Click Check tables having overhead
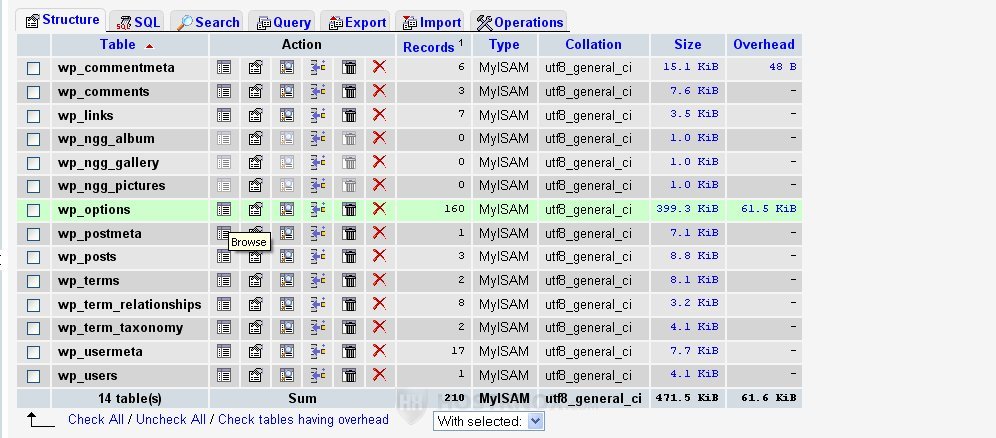The width and height of the screenshot is (996, 438). click(x=303, y=420)
